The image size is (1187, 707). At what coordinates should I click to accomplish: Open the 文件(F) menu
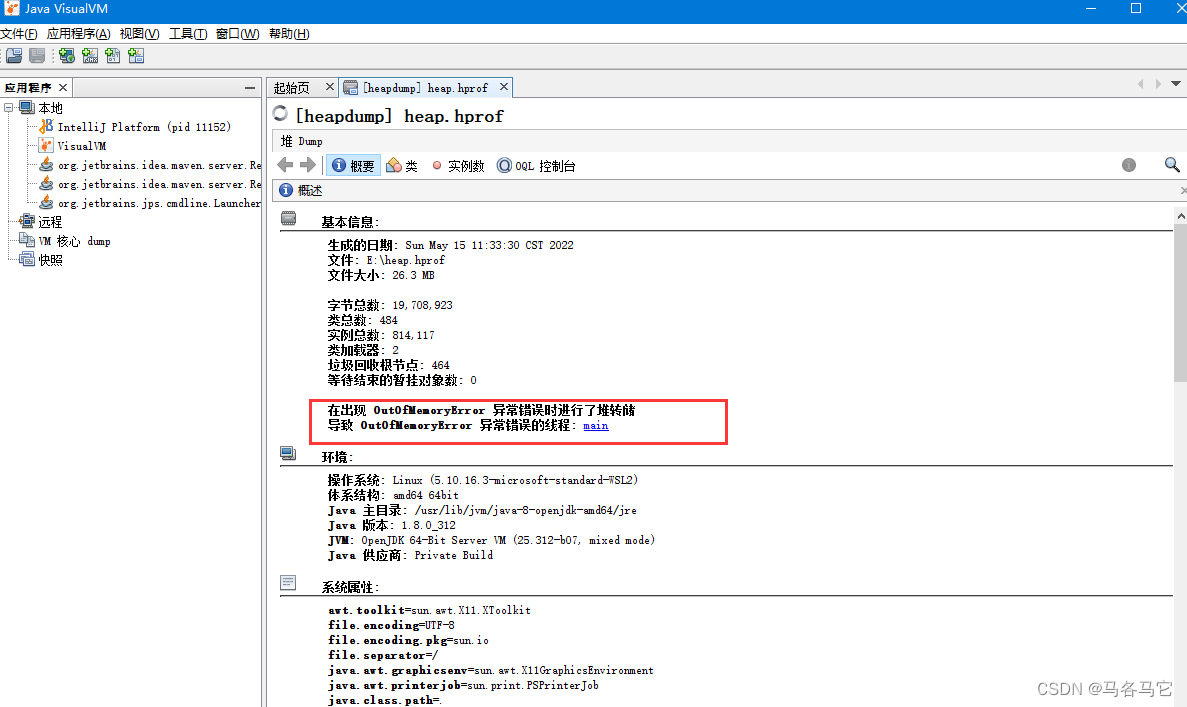coord(19,33)
